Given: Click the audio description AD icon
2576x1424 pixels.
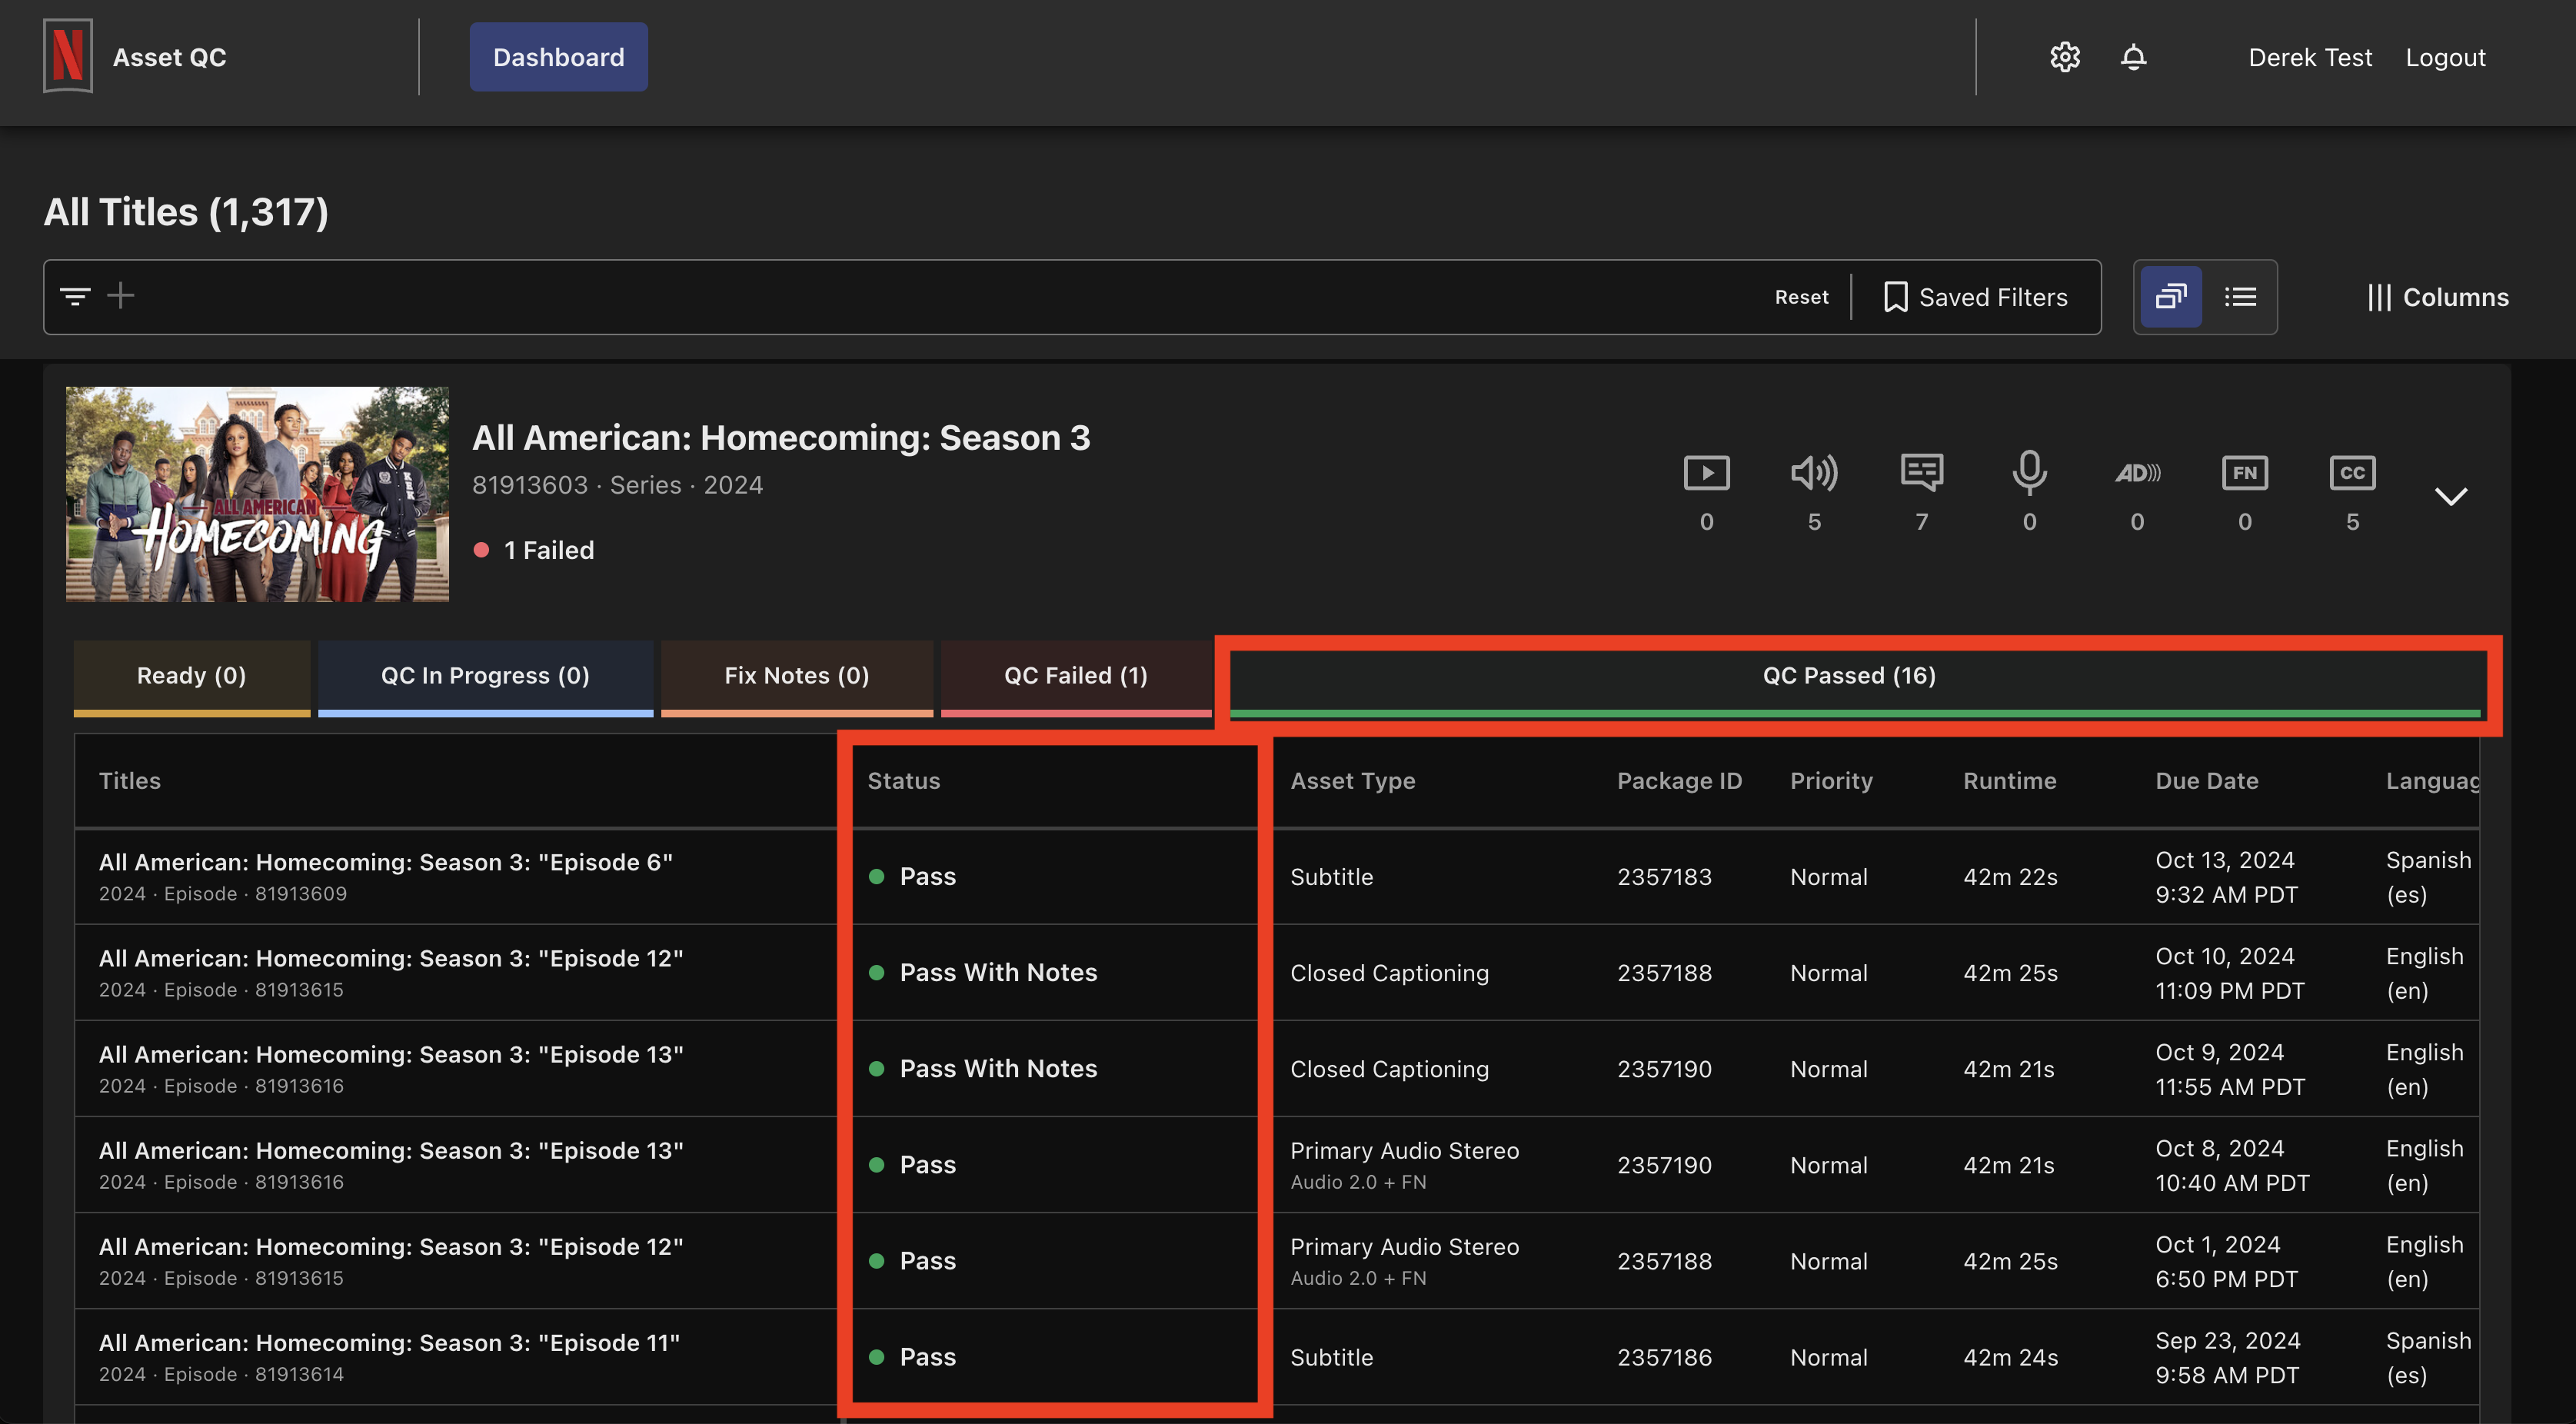Looking at the screenshot, I should tap(2137, 472).
